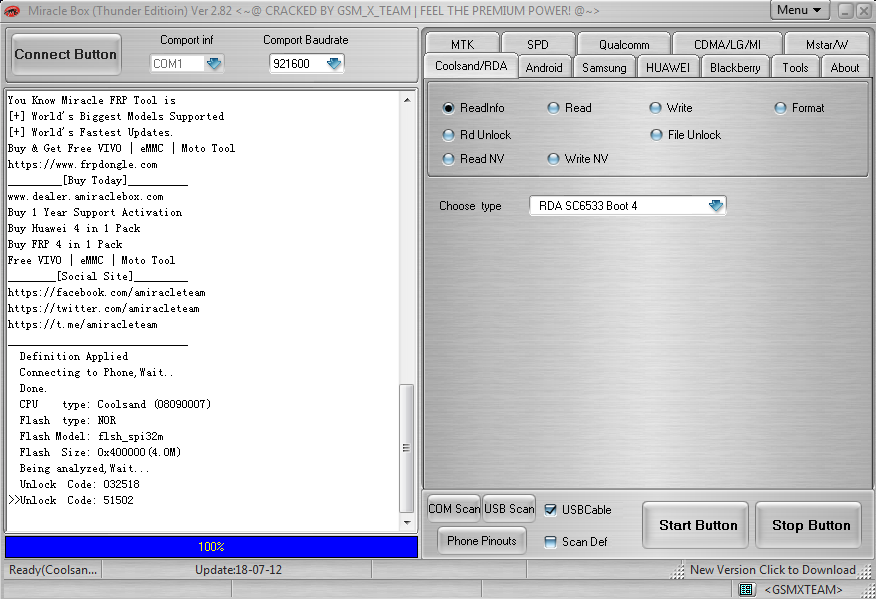The height and width of the screenshot is (599, 876).
Task: Open the Android tab
Action: point(544,68)
